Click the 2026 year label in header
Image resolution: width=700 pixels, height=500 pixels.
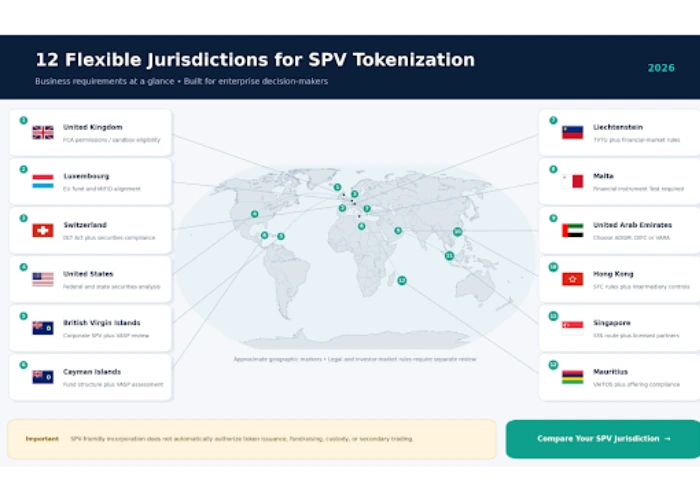click(x=661, y=68)
